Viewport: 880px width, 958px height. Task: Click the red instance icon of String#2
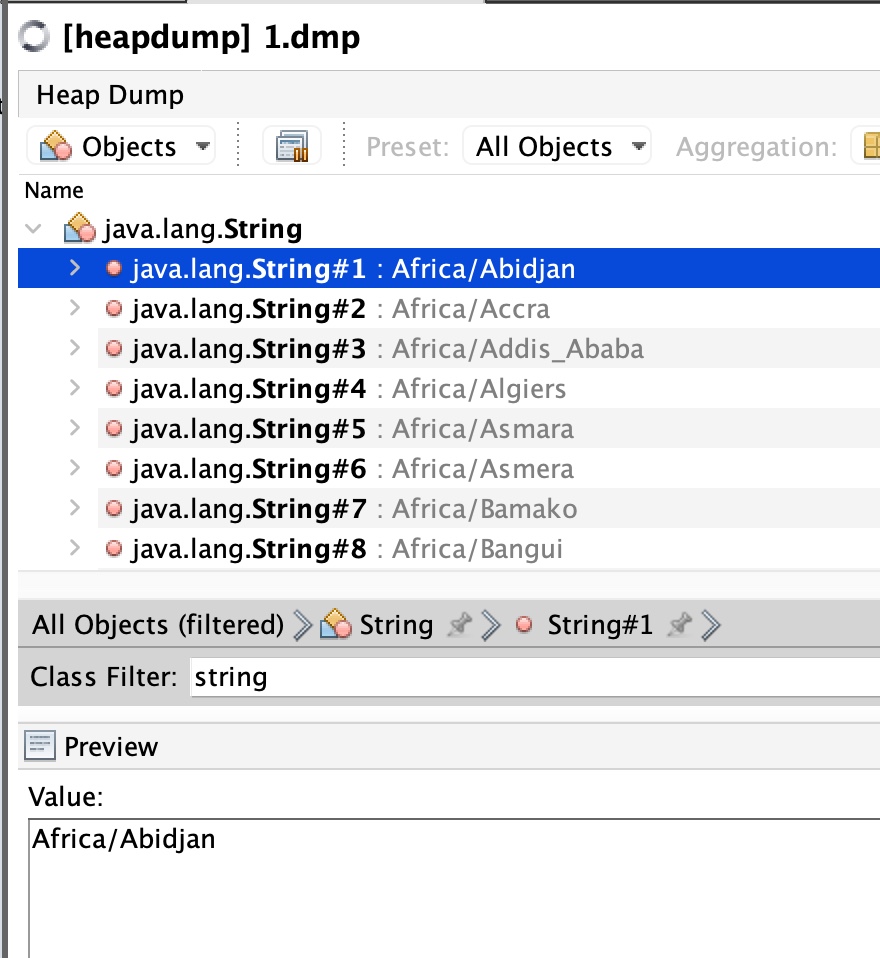tap(114, 309)
